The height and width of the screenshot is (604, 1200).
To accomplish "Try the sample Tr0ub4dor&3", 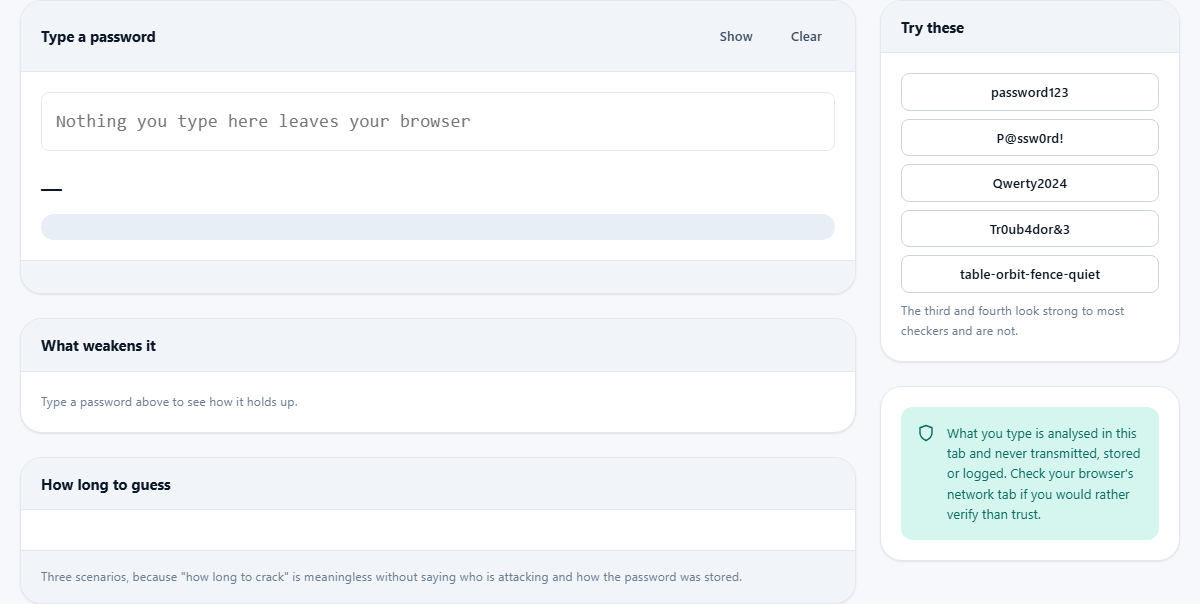I will (x=1030, y=229).
